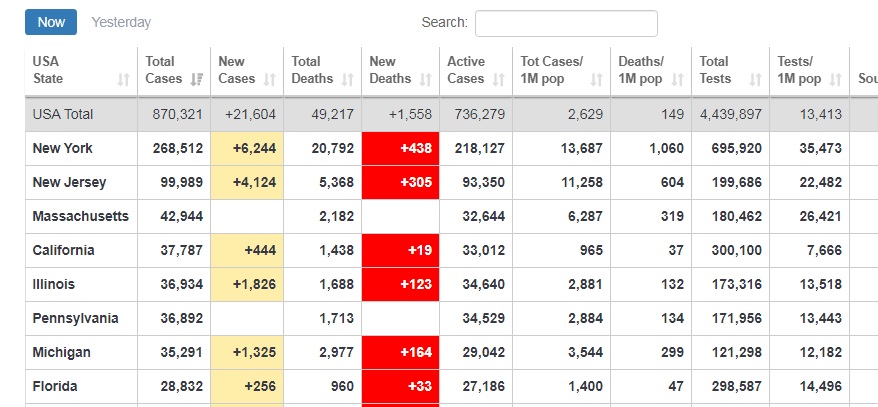
Task: Select Florida total tests 298,587
Action: 736,386
